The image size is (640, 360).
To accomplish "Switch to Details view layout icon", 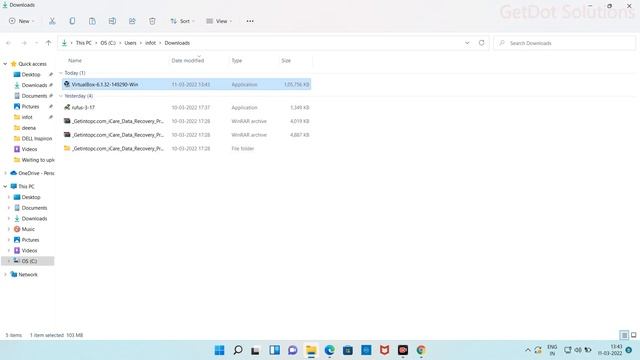I will coord(624,335).
